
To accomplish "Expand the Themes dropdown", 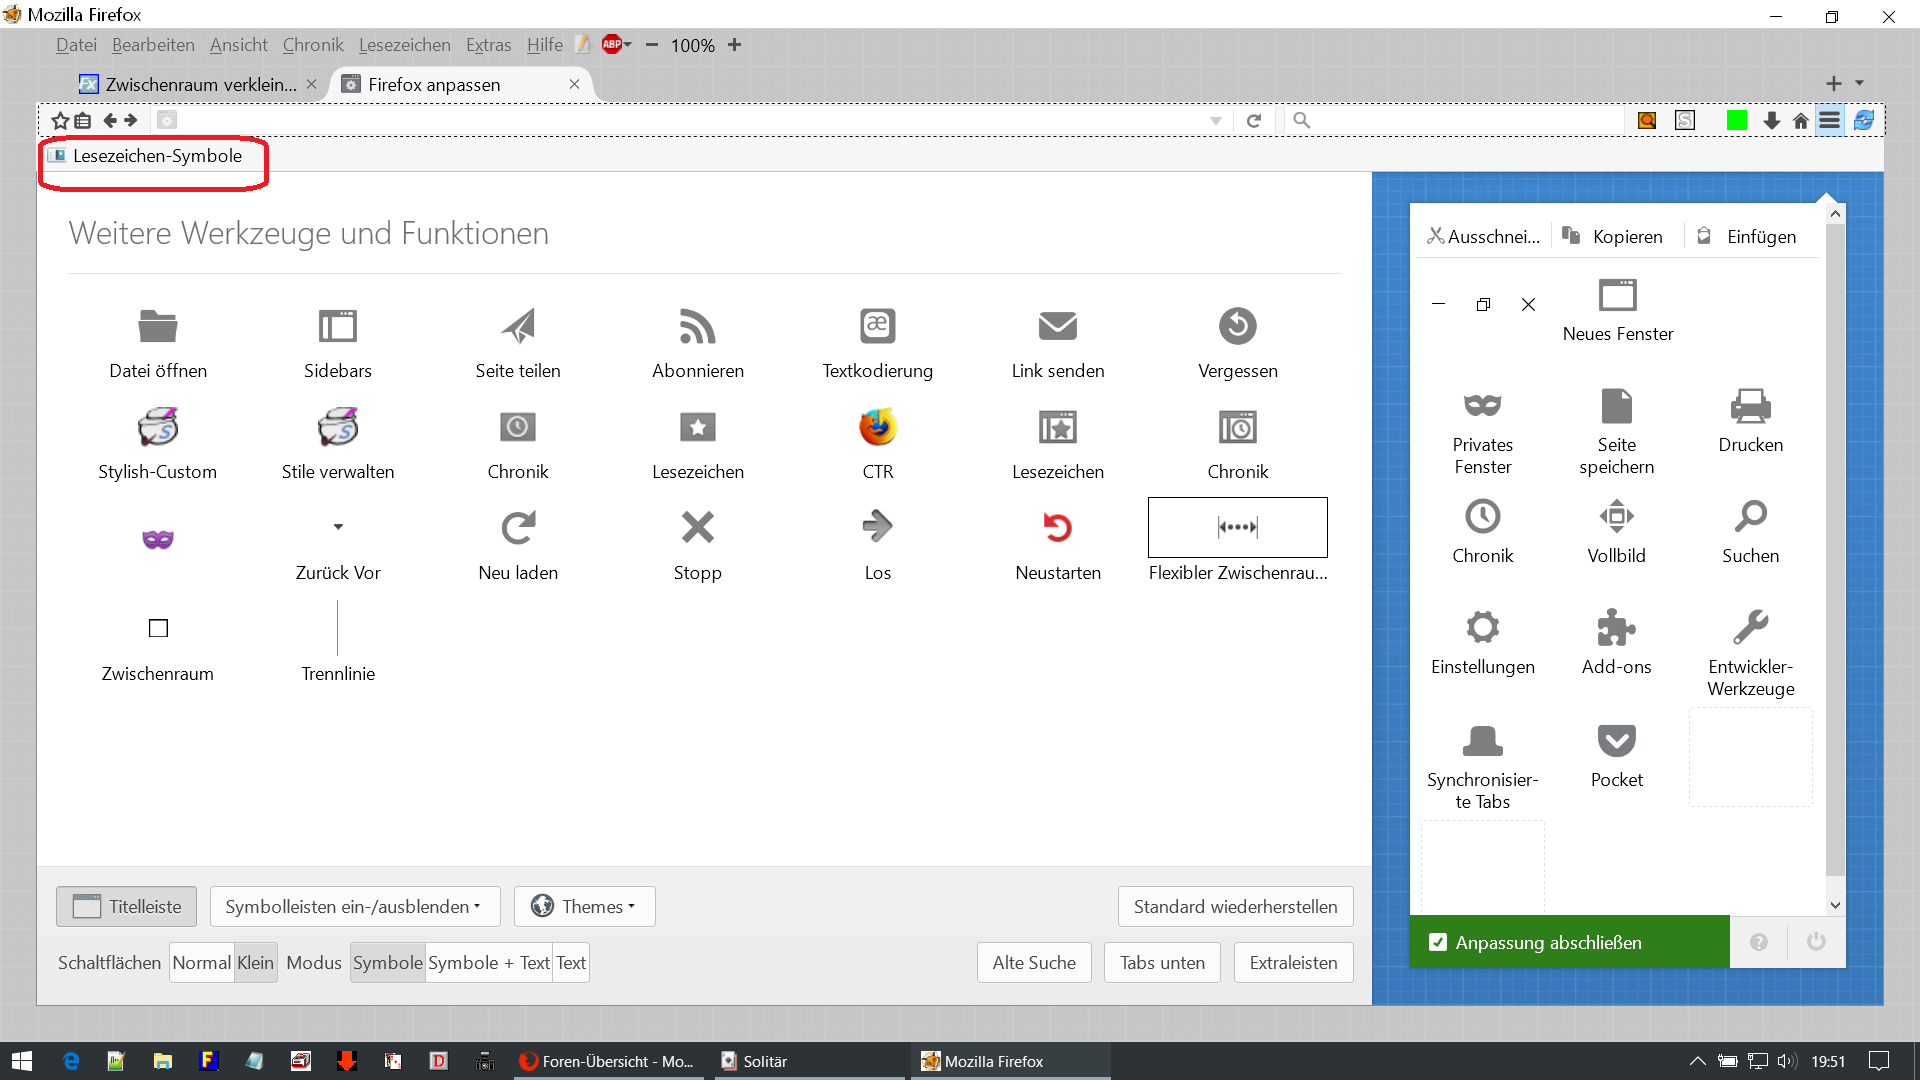I will coord(584,906).
